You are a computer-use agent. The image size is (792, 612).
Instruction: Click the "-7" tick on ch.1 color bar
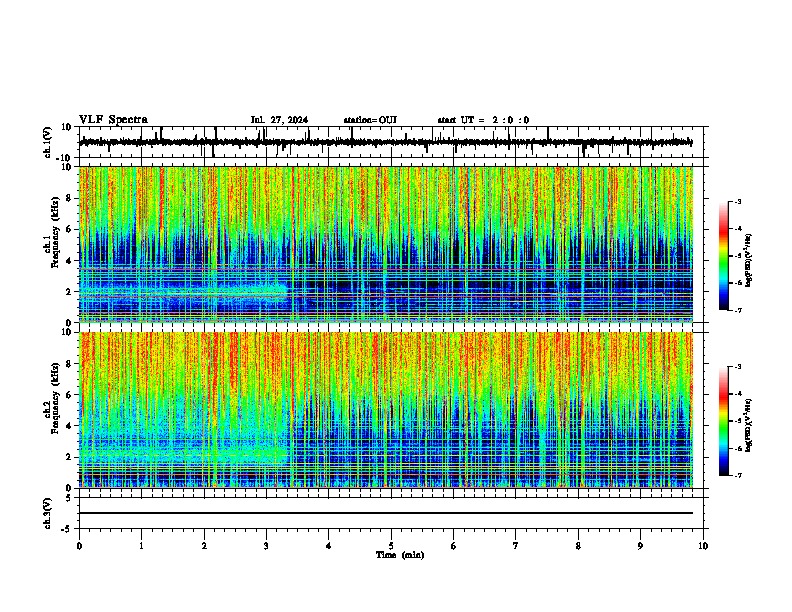738,310
